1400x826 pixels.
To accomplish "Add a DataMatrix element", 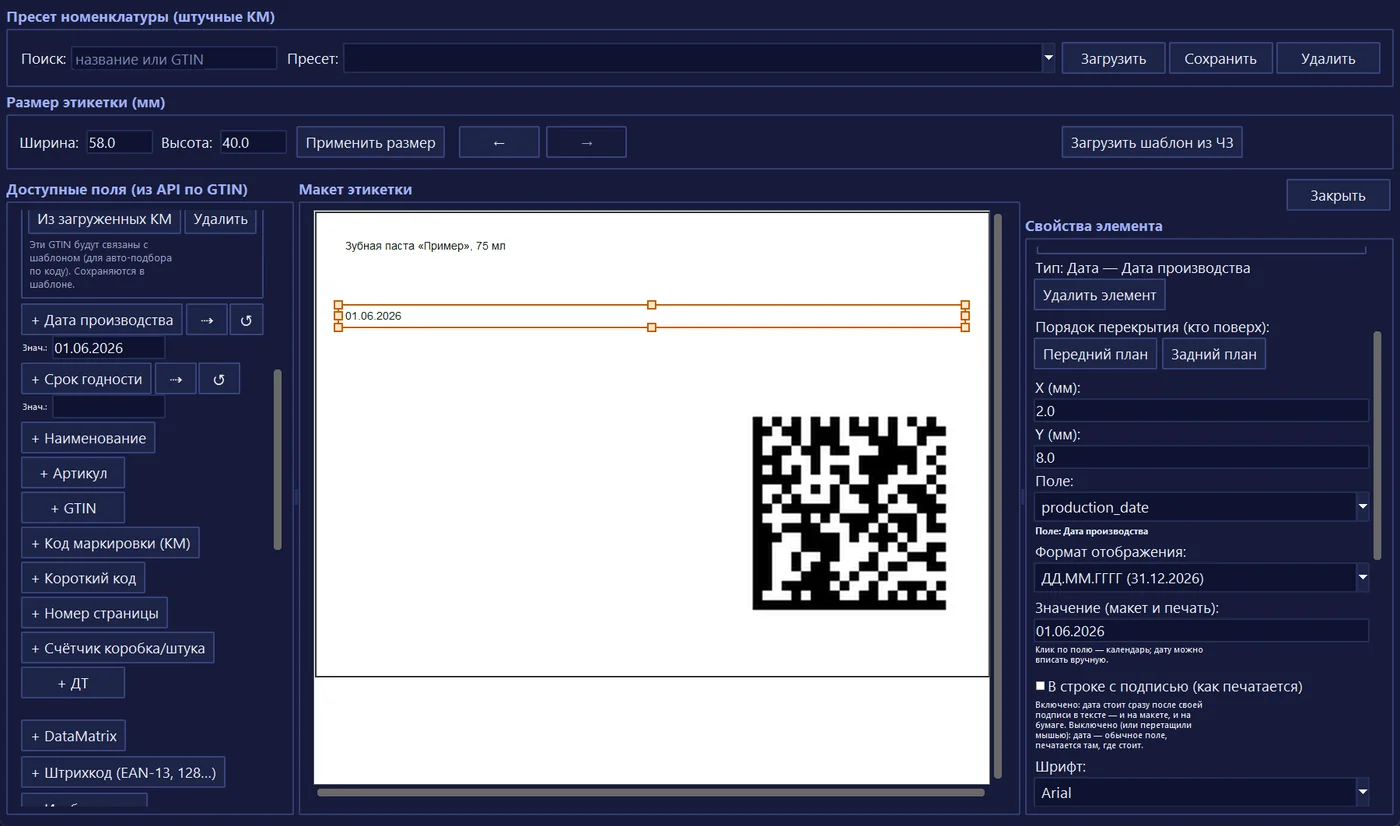I will 74,736.
